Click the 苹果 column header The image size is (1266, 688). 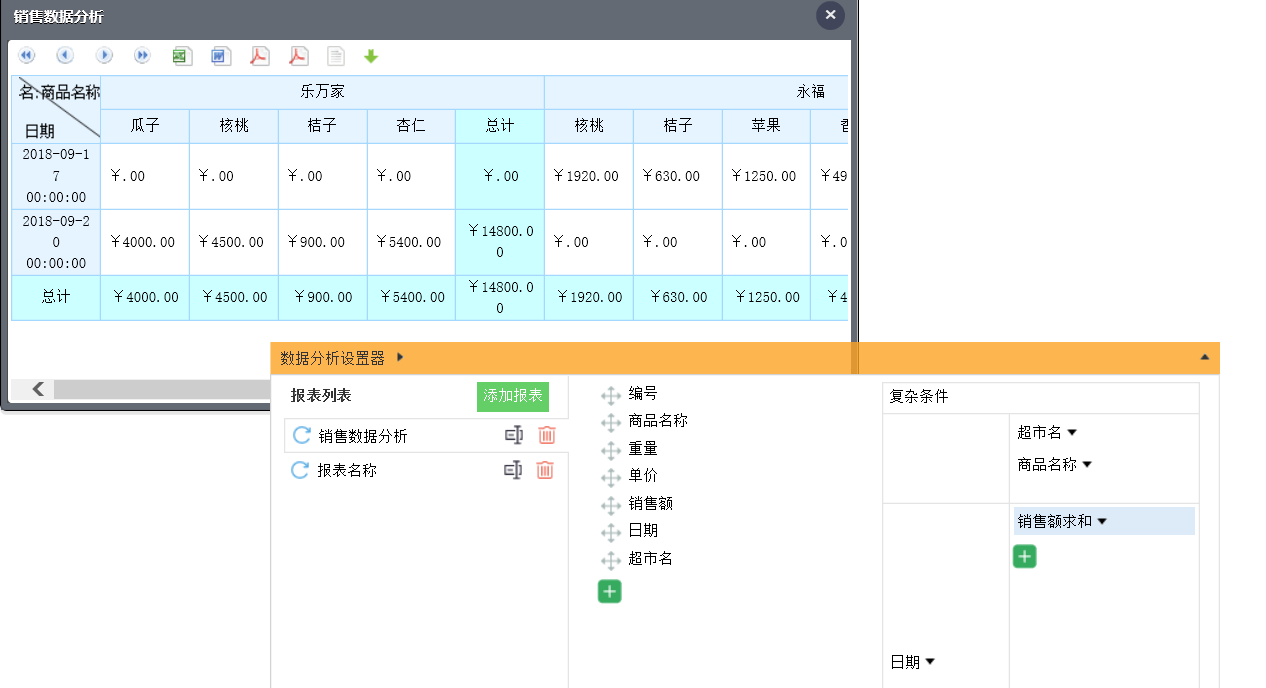pos(766,126)
